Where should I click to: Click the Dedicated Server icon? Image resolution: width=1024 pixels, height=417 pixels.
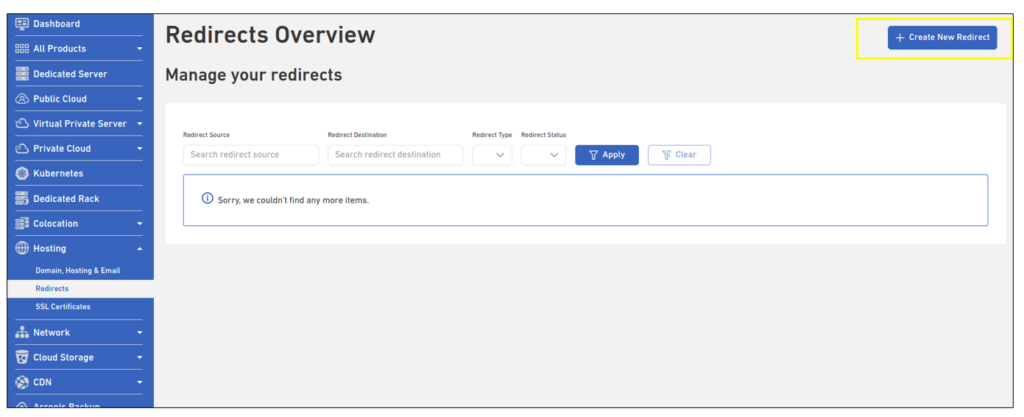pos(22,74)
